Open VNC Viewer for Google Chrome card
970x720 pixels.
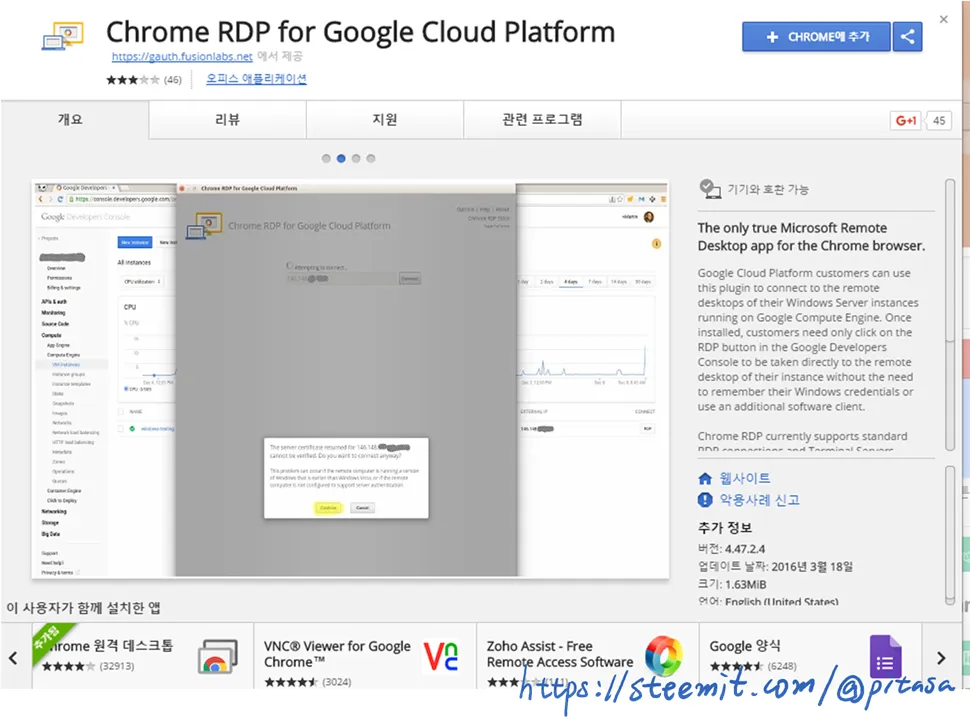click(365, 656)
